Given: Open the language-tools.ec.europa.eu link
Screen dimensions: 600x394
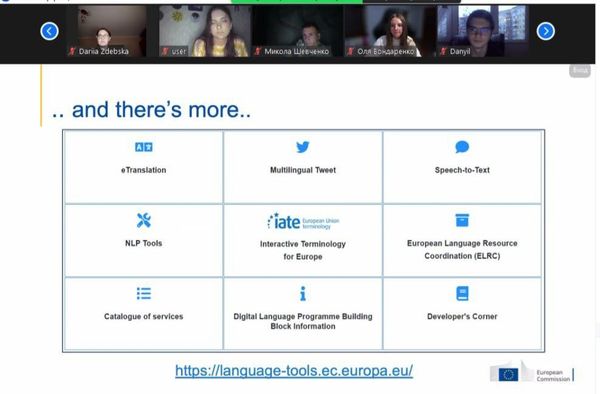Looking at the screenshot, I should [x=294, y=371].
